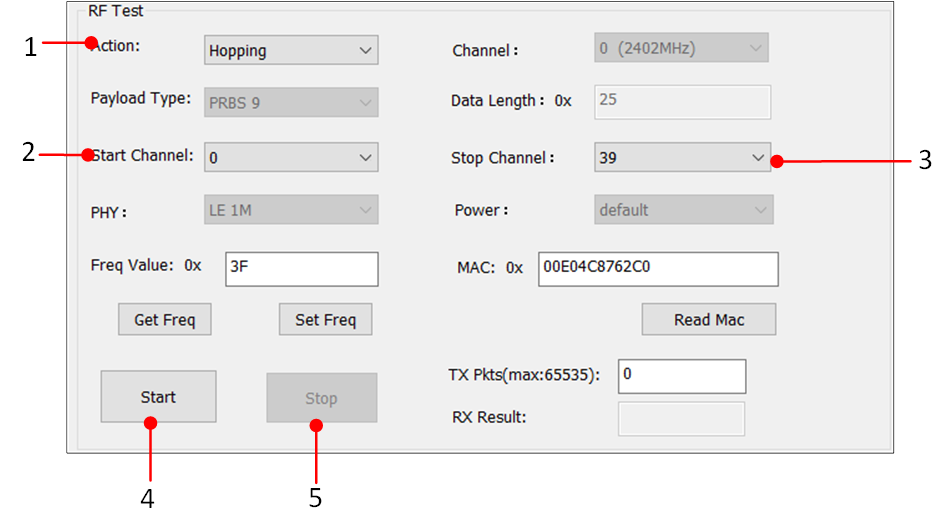This screenshot has width=949, height=532.
Task: Click the disabled Stop button
Action: point(321,398)
